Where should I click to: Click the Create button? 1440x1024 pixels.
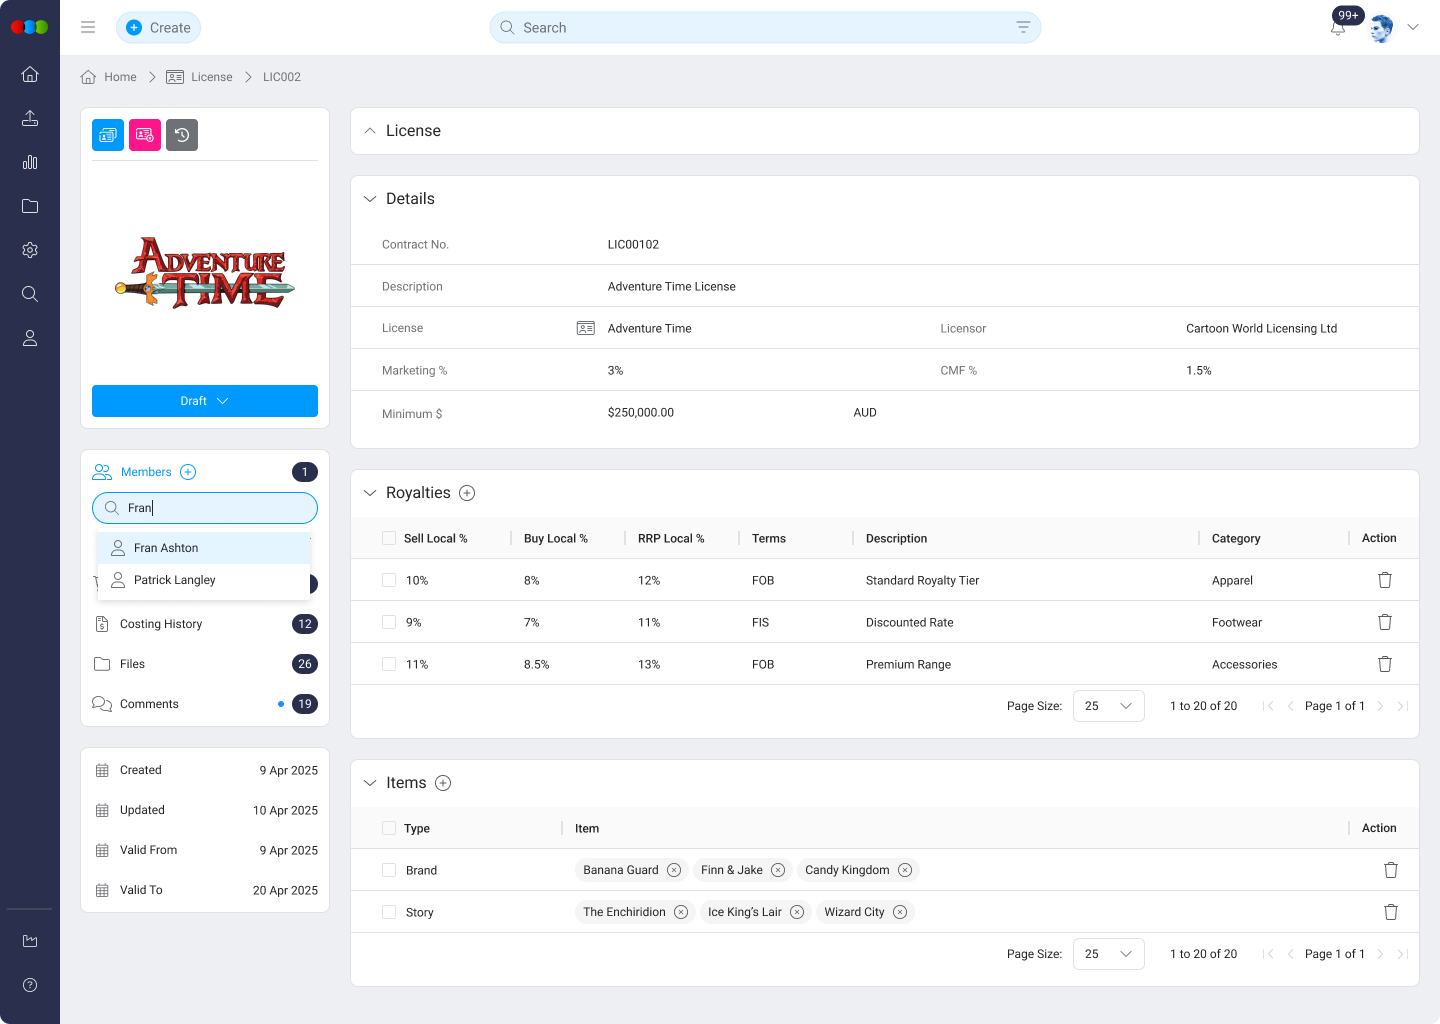pyautogui.click(x=159, y=28)
